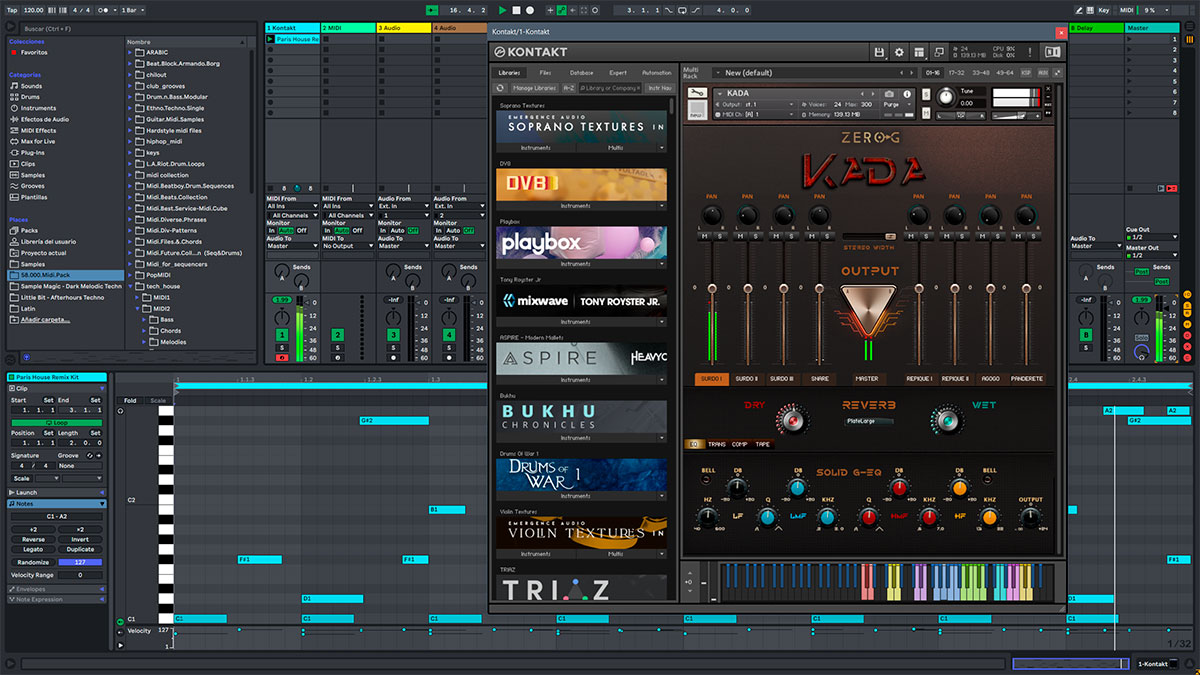The width and height of the screenshot is (1200, 675).
Task: Switch to Kontakt Database tab
Action: 581,73
